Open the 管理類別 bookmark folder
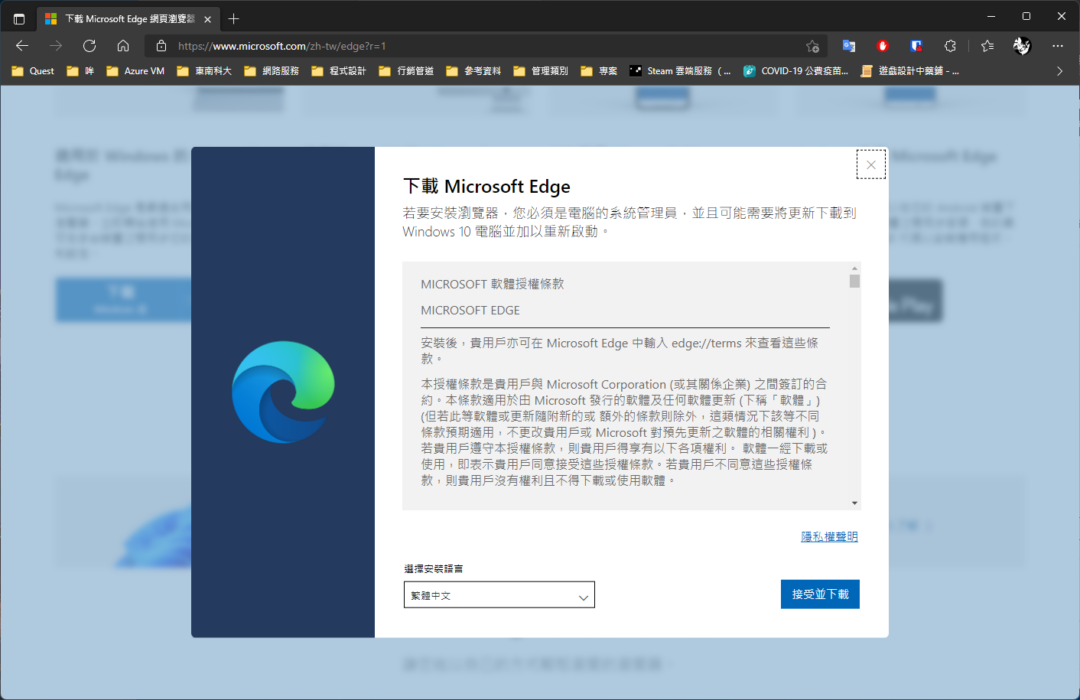This screenshot has height=700, width=1080. (x=541, y=71)
